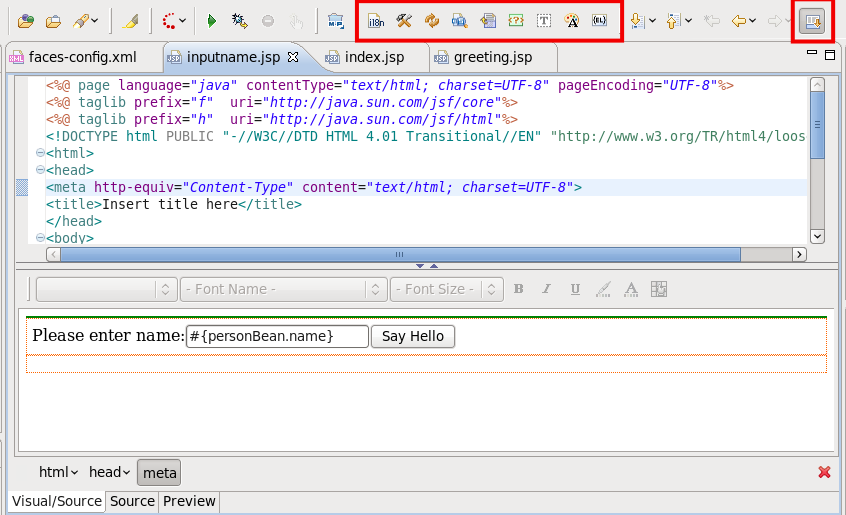Click the #{personBean.name} input field
846x515 pixels.
tap(277, 336)
